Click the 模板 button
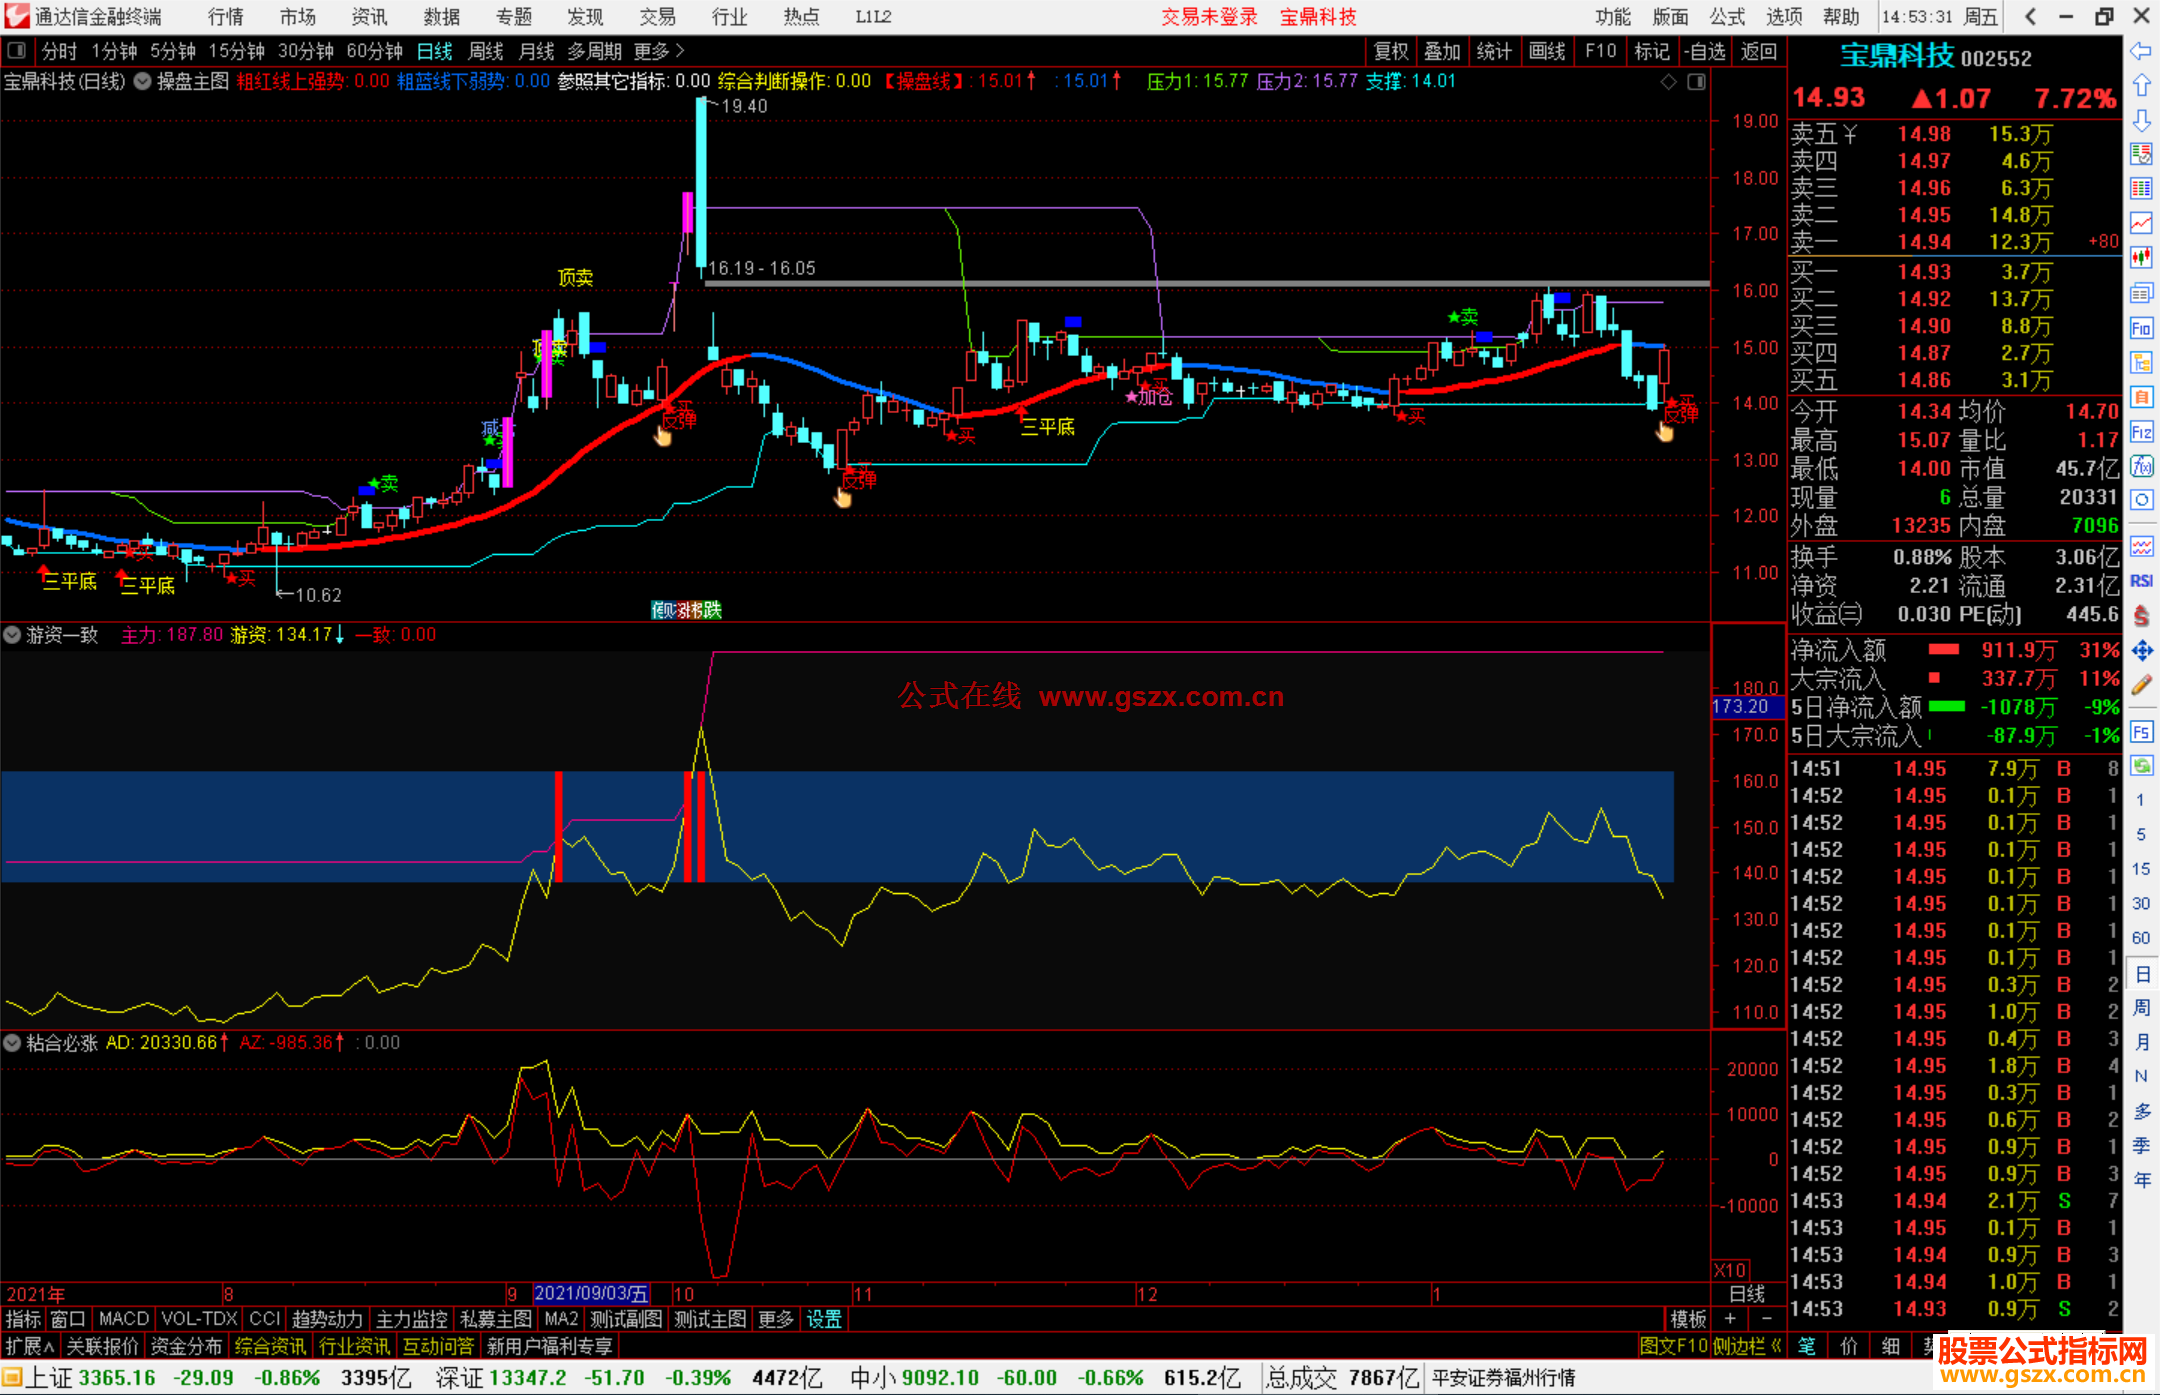Image resolution: width=2160 pixels, height=1395 pixels. (1689, 1319)
